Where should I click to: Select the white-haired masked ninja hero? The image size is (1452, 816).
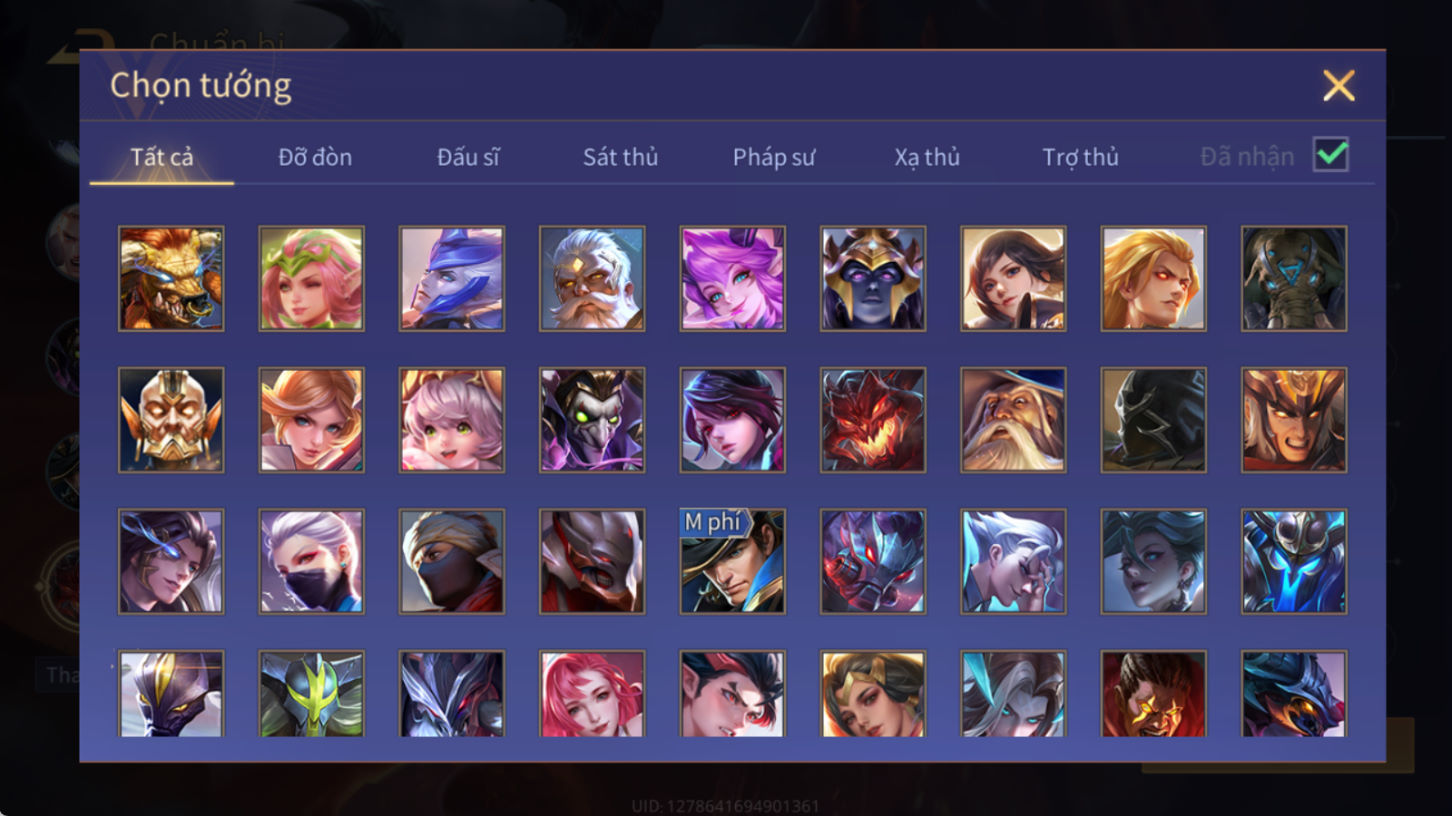click(x=311, y=561)
